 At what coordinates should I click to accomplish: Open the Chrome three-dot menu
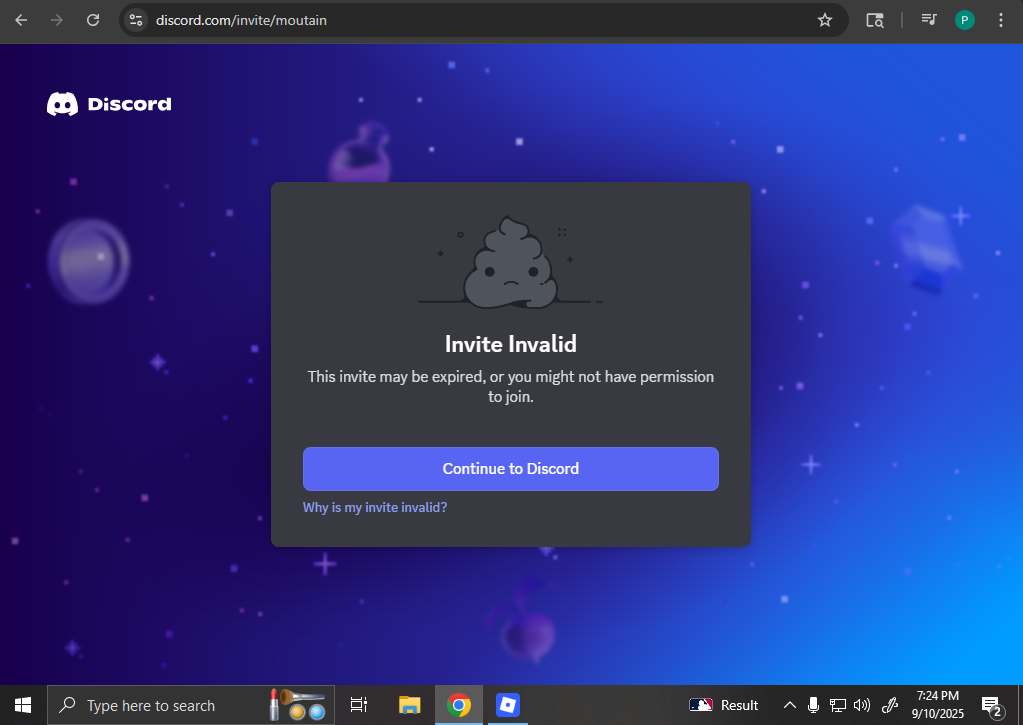[x=1001, y=20]
